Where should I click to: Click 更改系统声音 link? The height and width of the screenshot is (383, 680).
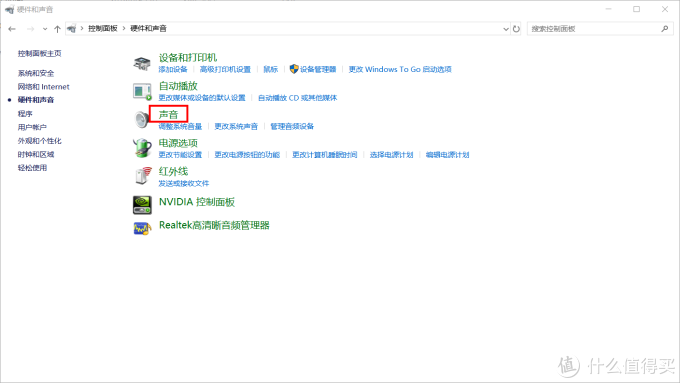pyautogui.click(x=236, y=126)
